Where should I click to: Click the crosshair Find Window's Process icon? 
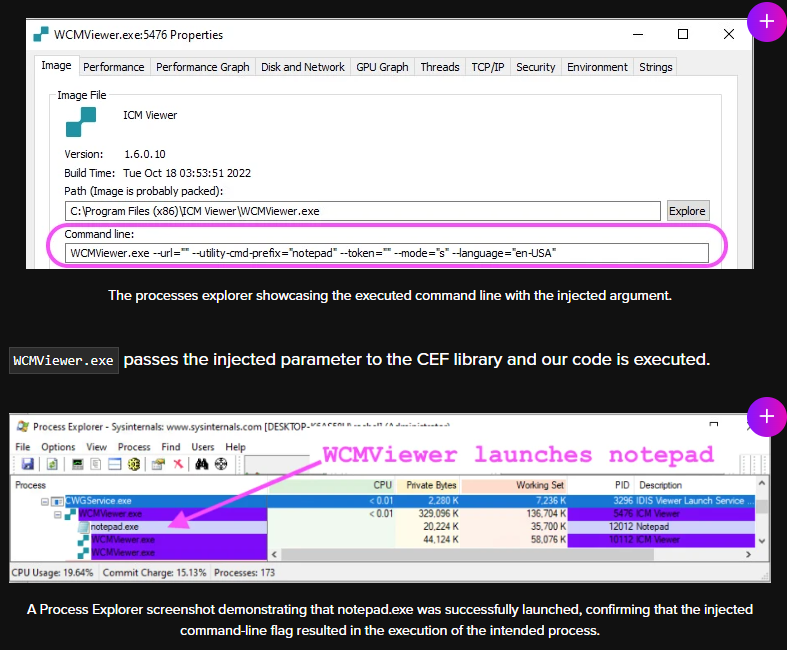pyautogui.click(x=221, y=464)
